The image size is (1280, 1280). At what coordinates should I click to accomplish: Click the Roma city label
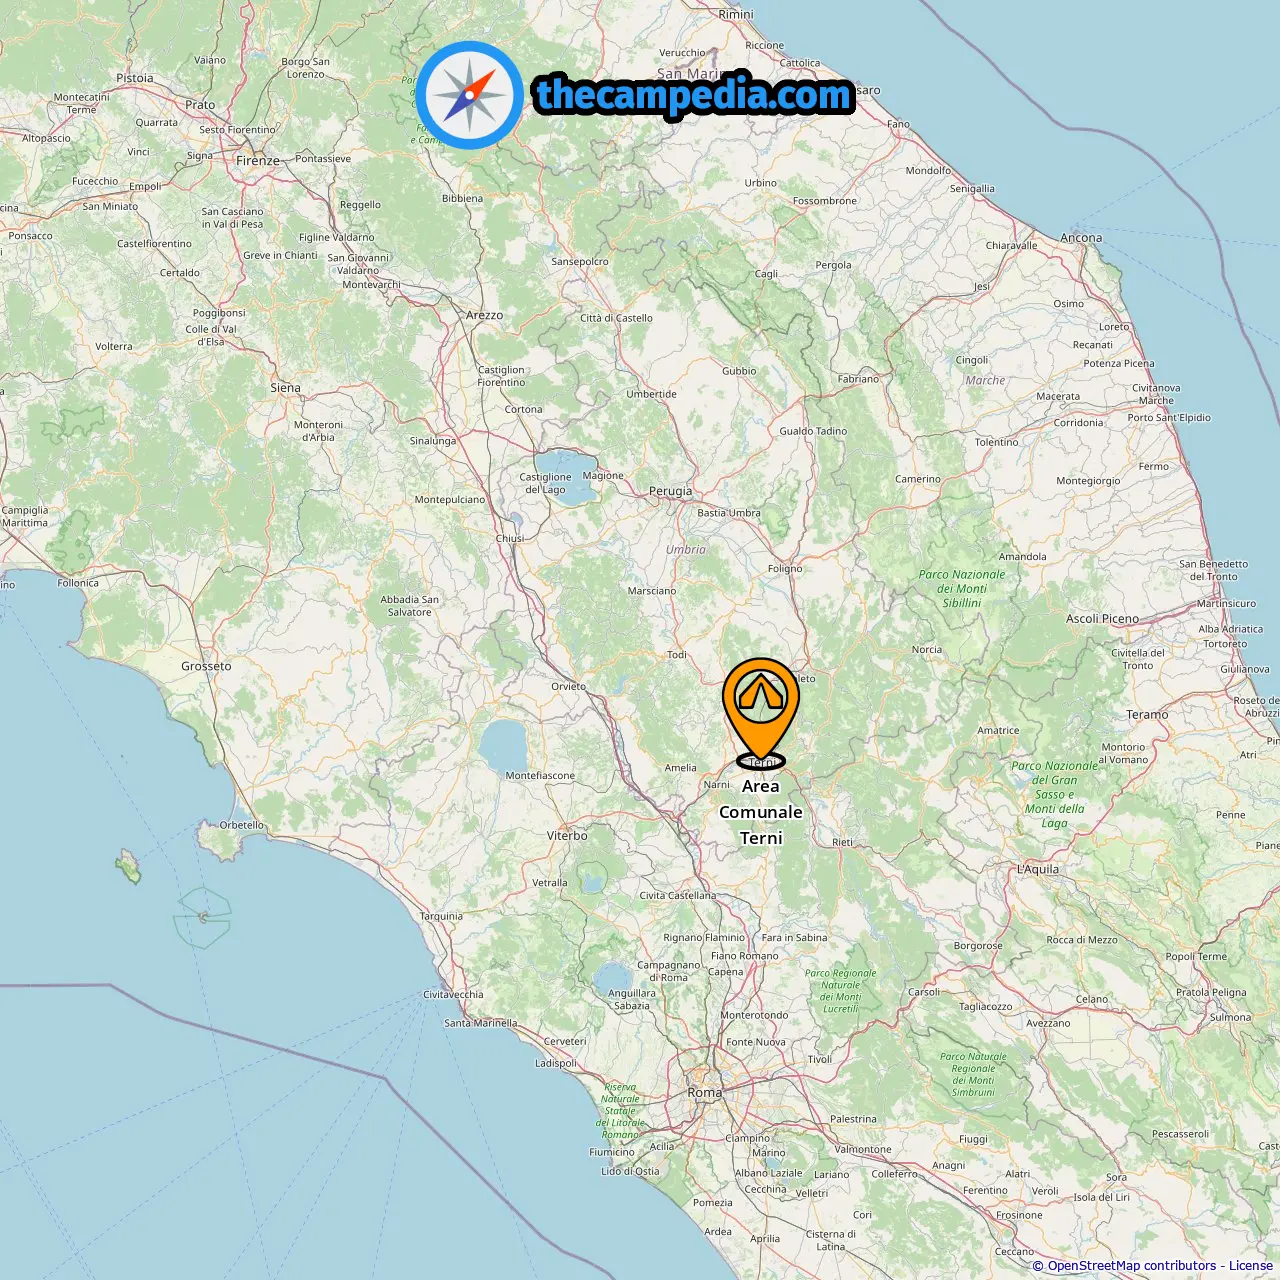coord(704,1093)
